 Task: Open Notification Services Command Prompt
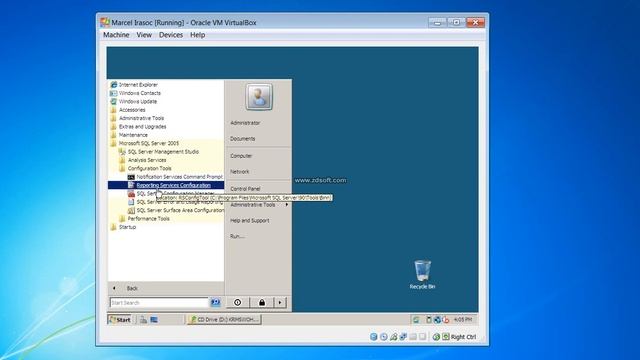(180, 177)
